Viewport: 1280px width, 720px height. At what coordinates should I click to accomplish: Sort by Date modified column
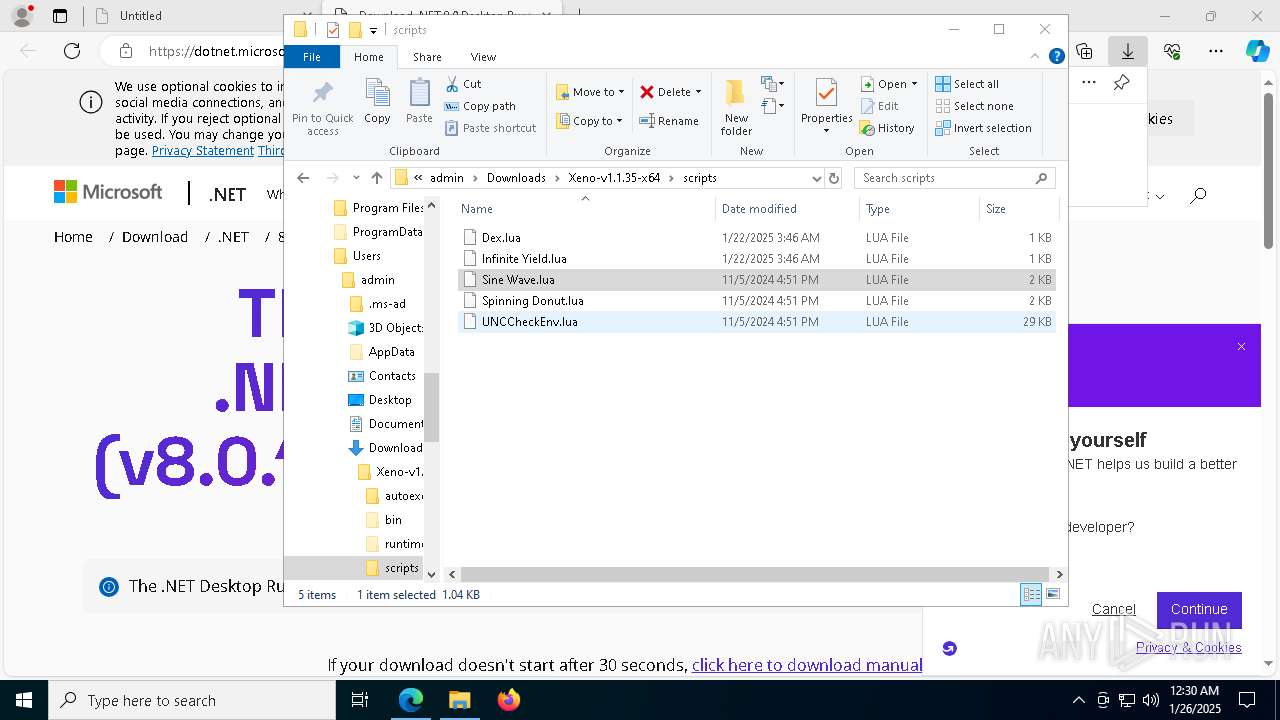pos(787,209)
